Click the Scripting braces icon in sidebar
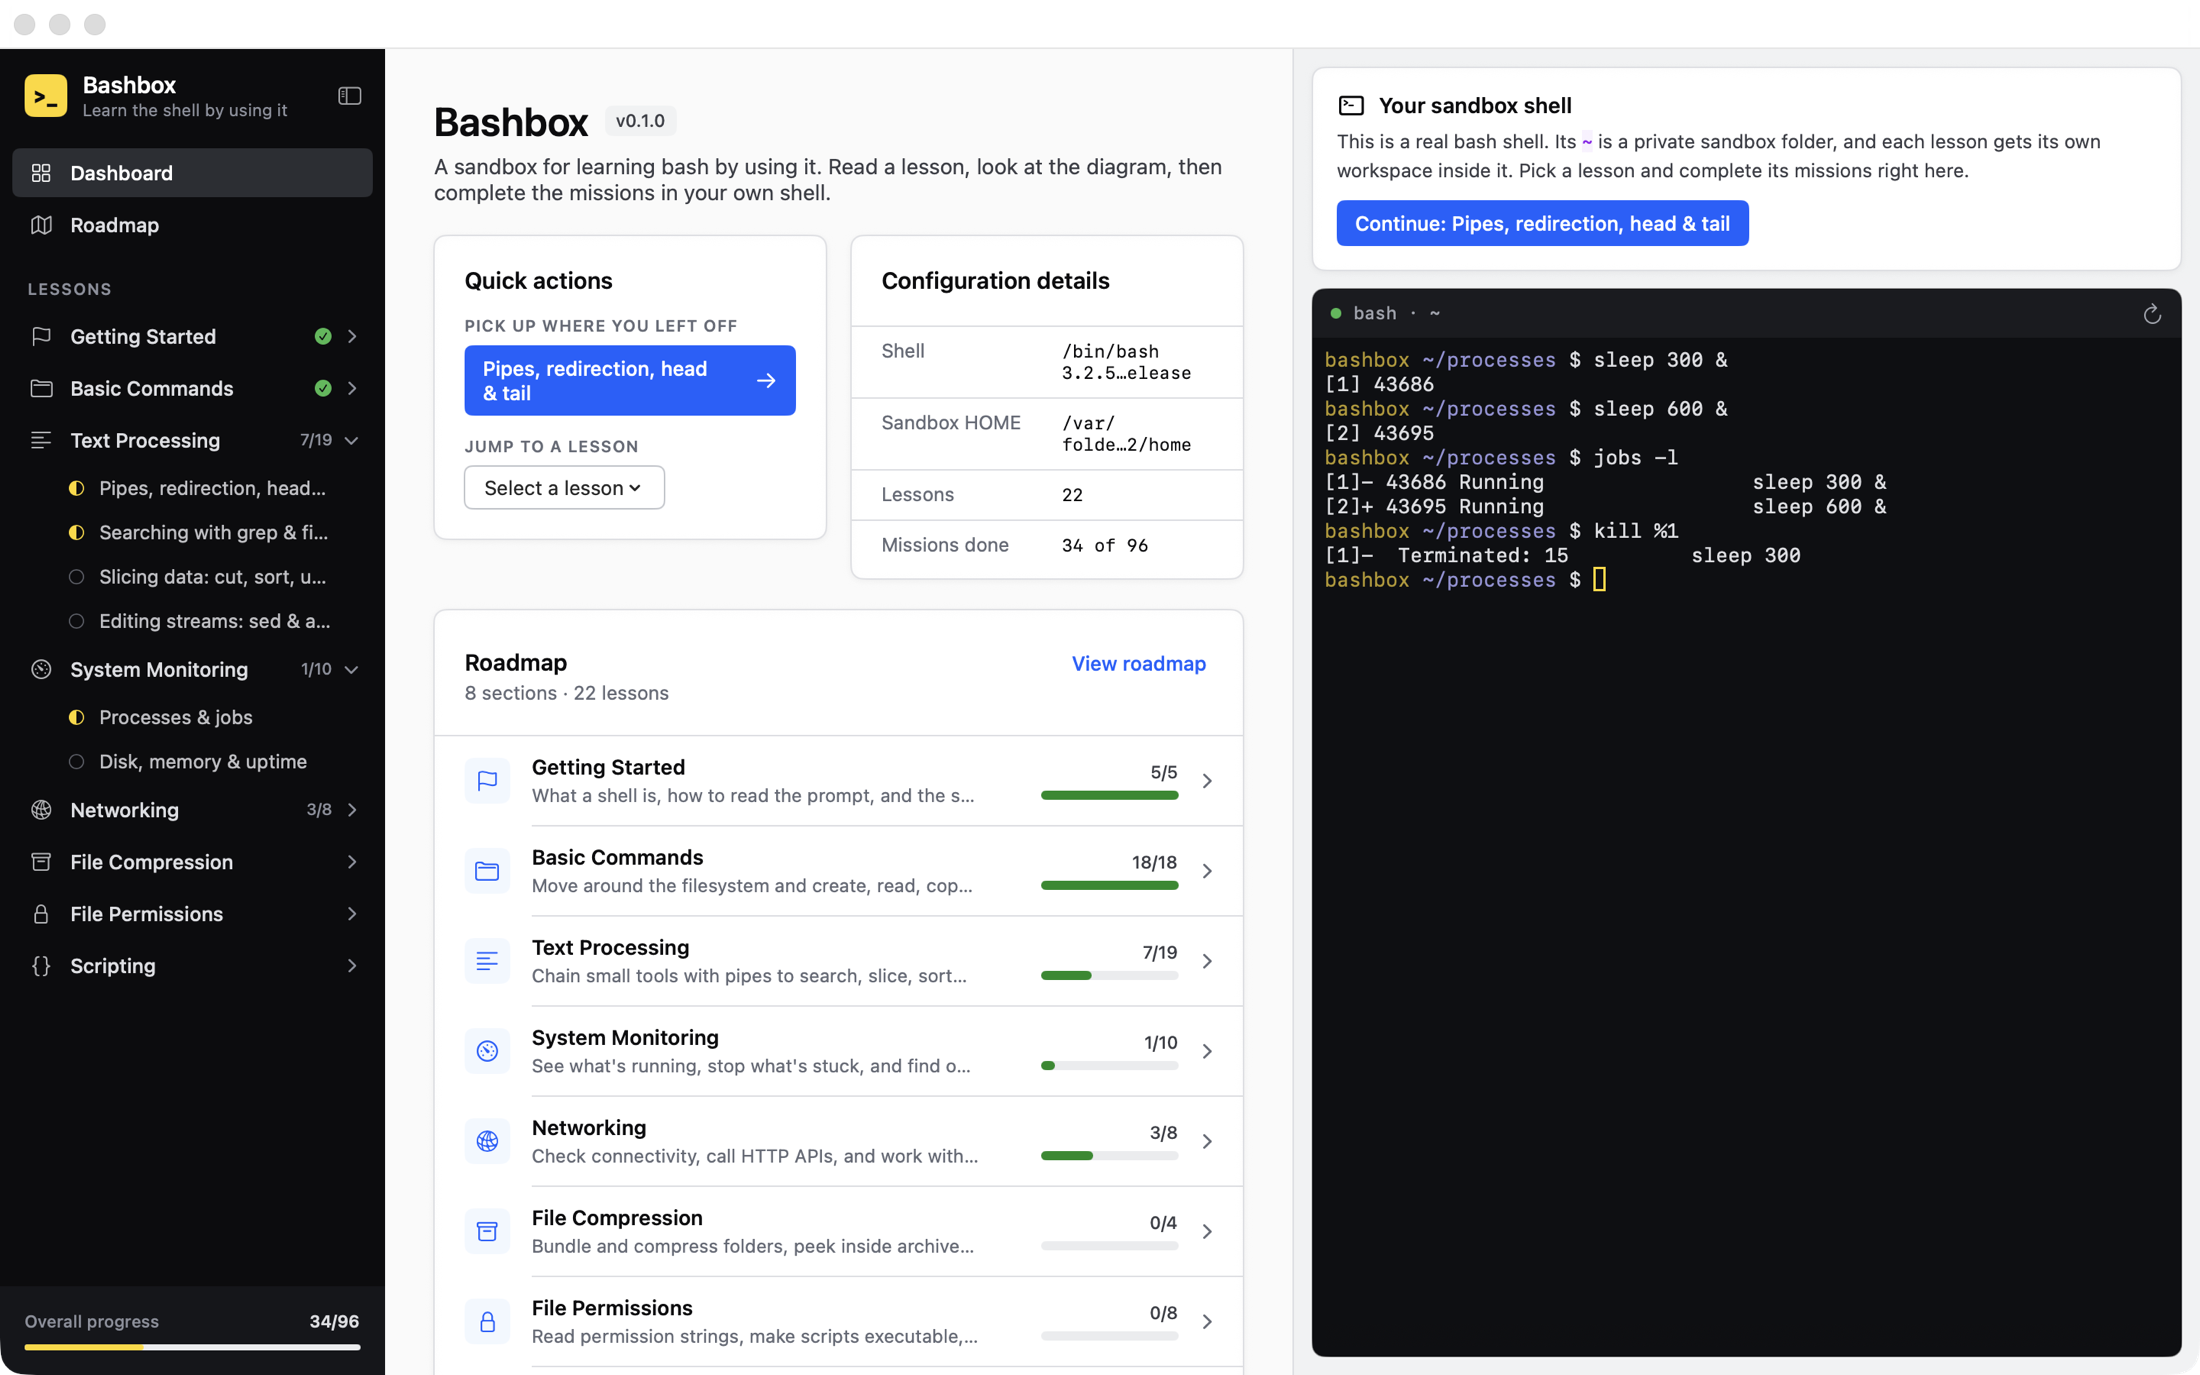 41,966
